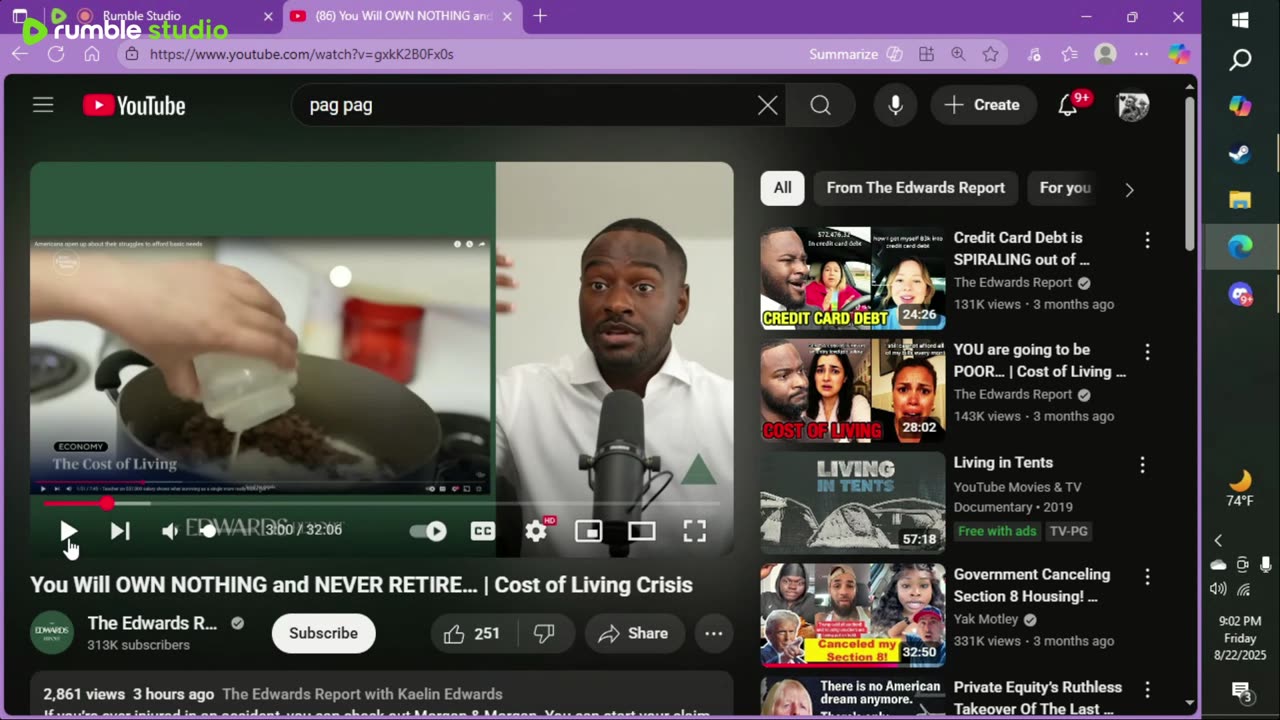Open options for Credit Card Debt video
Viewport: 1280px width, 720px height.
click(1147, 240)
